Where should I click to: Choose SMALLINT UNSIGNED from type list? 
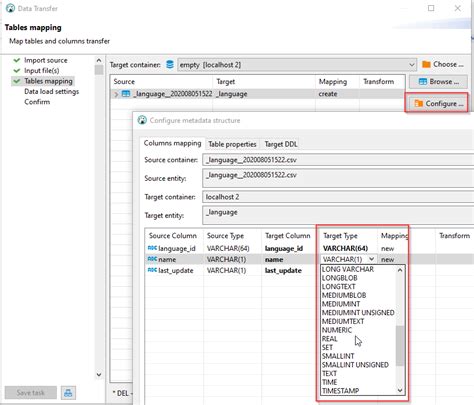355,364
